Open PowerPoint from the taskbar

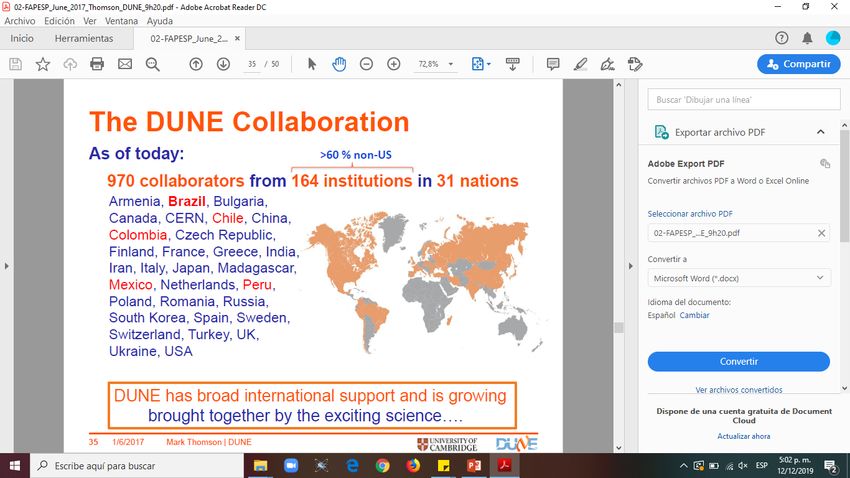(x=474, y=466)
